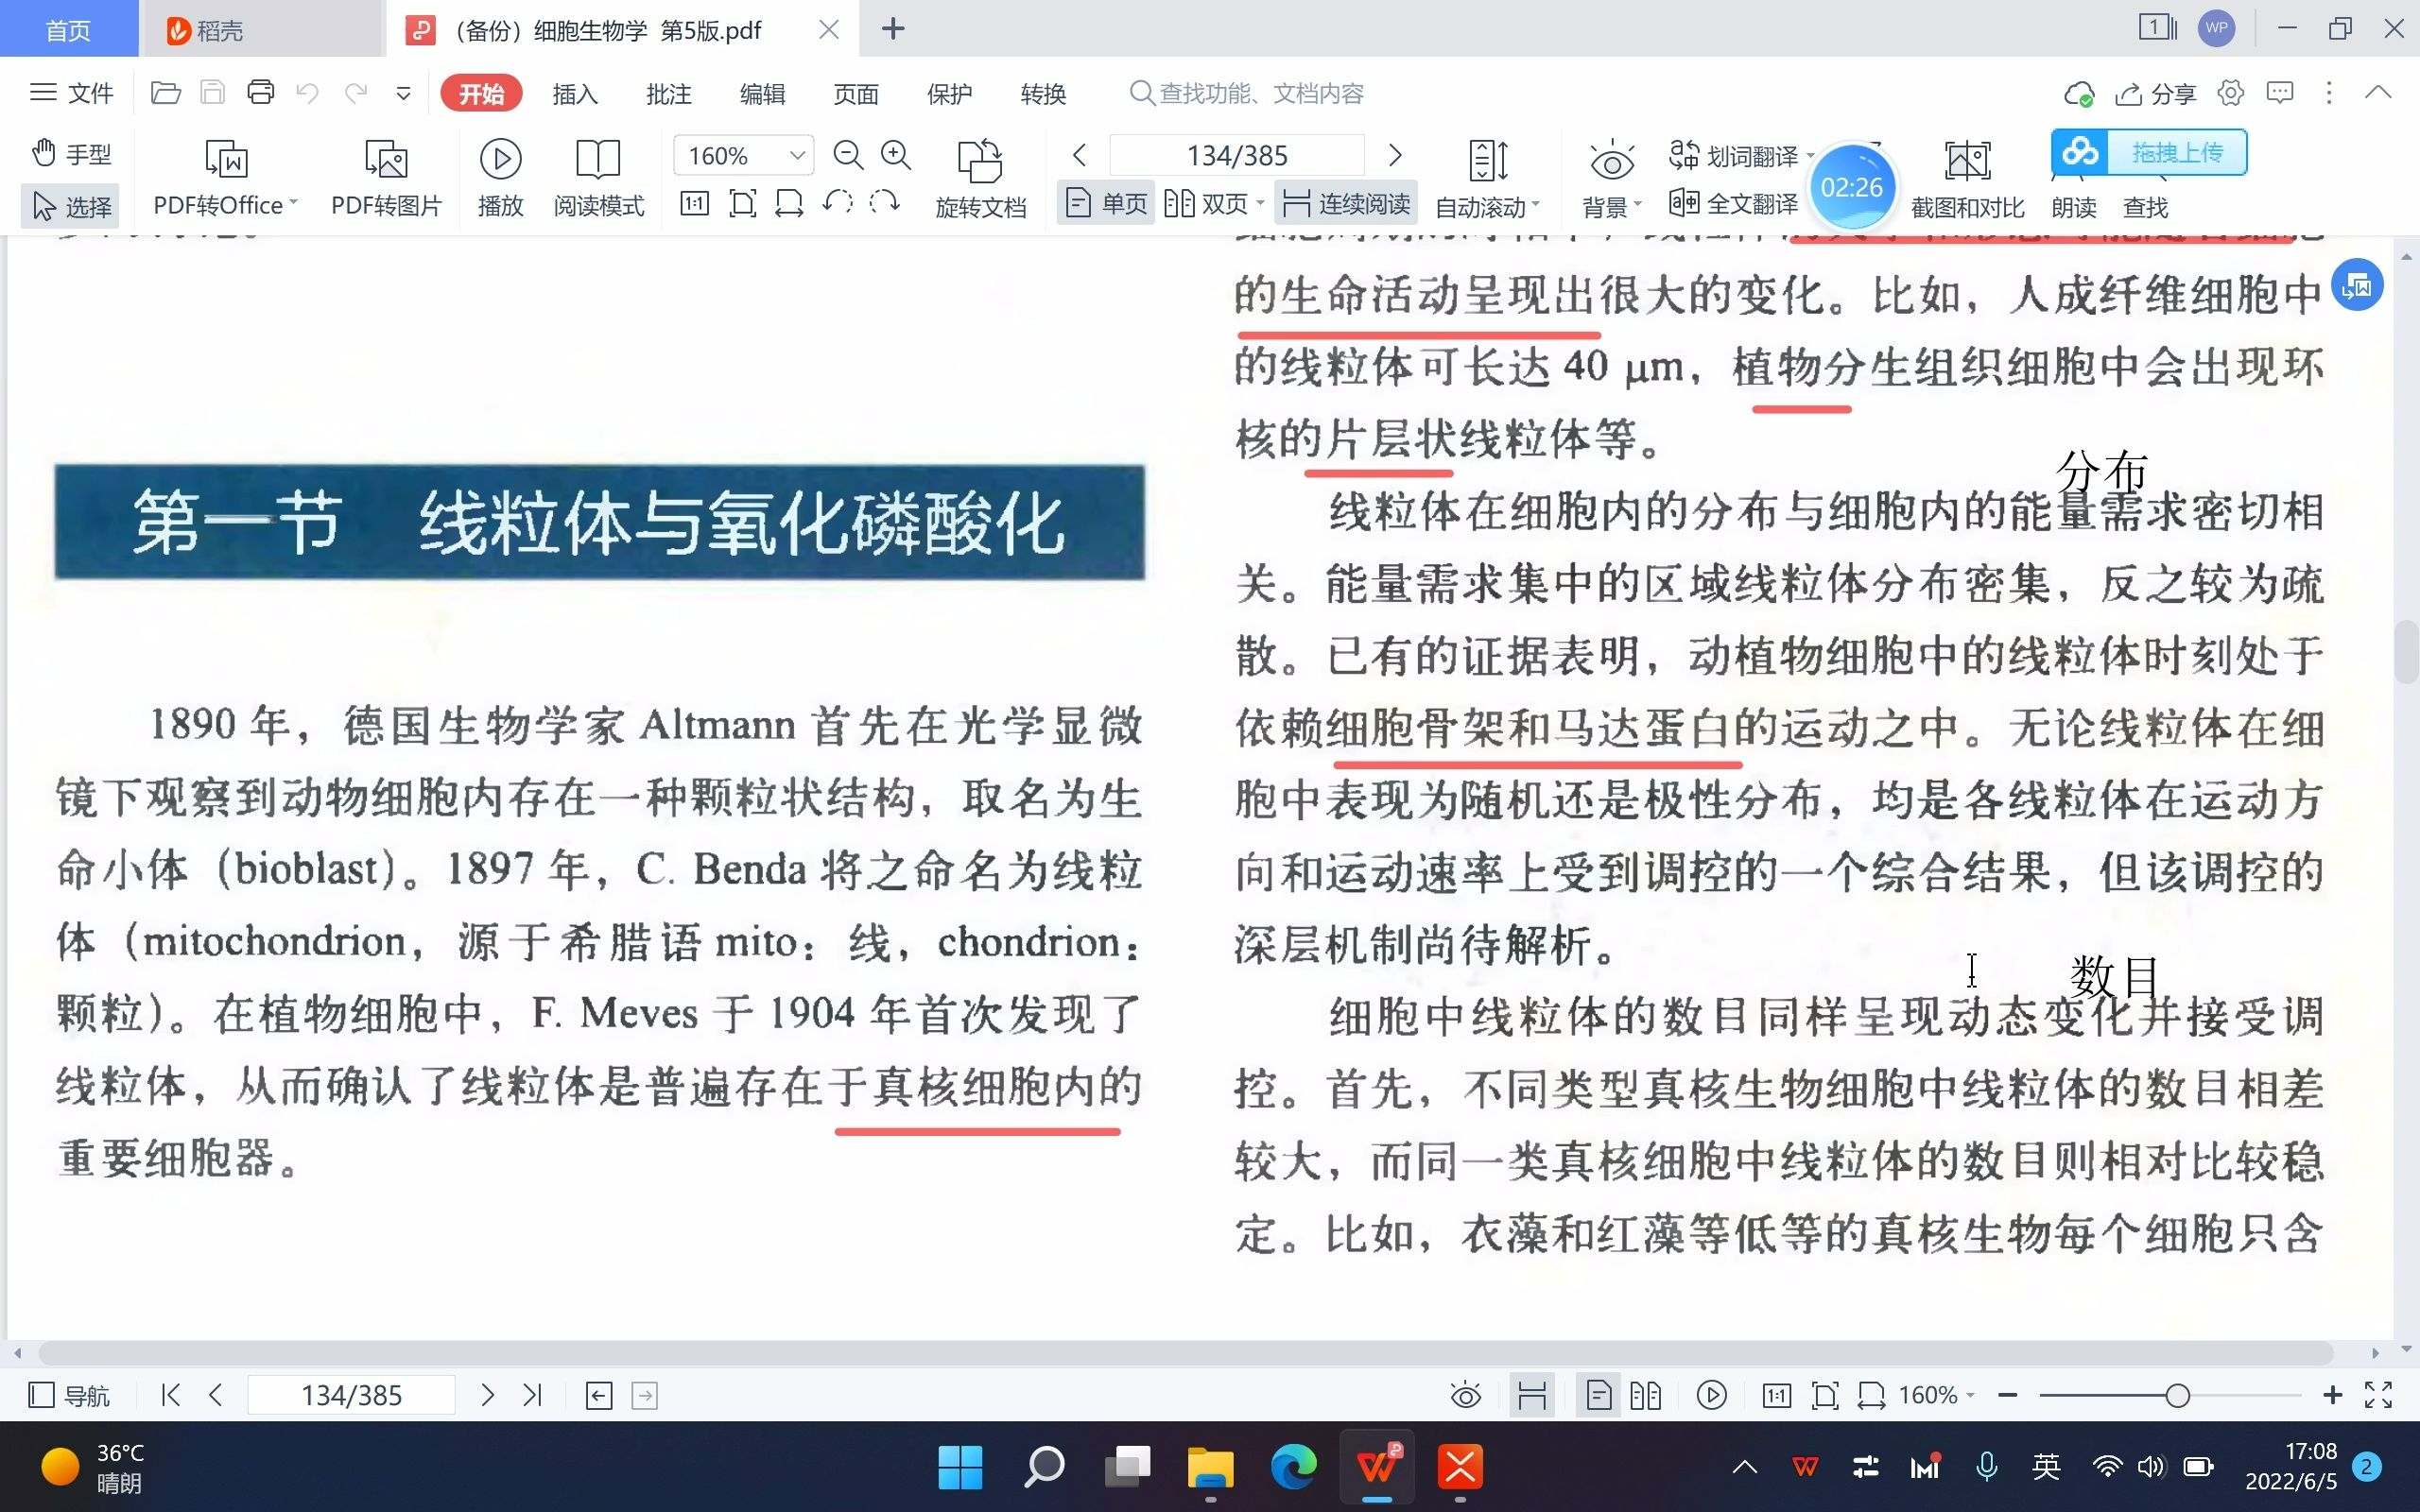
Task: Go to previous page arrow in toolbar
Action: click(x=1079, y=155)
